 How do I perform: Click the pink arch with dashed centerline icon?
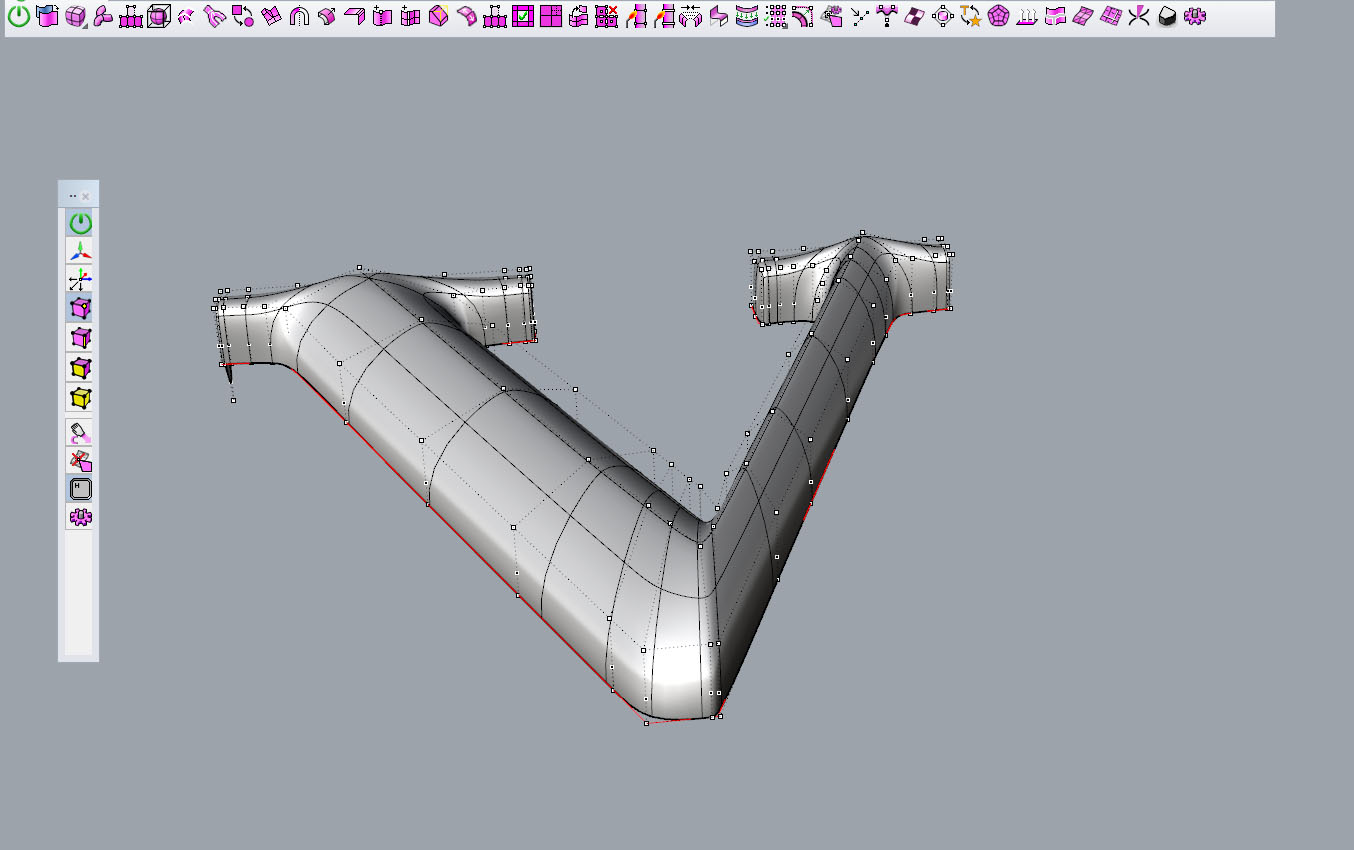pos(299,16)
